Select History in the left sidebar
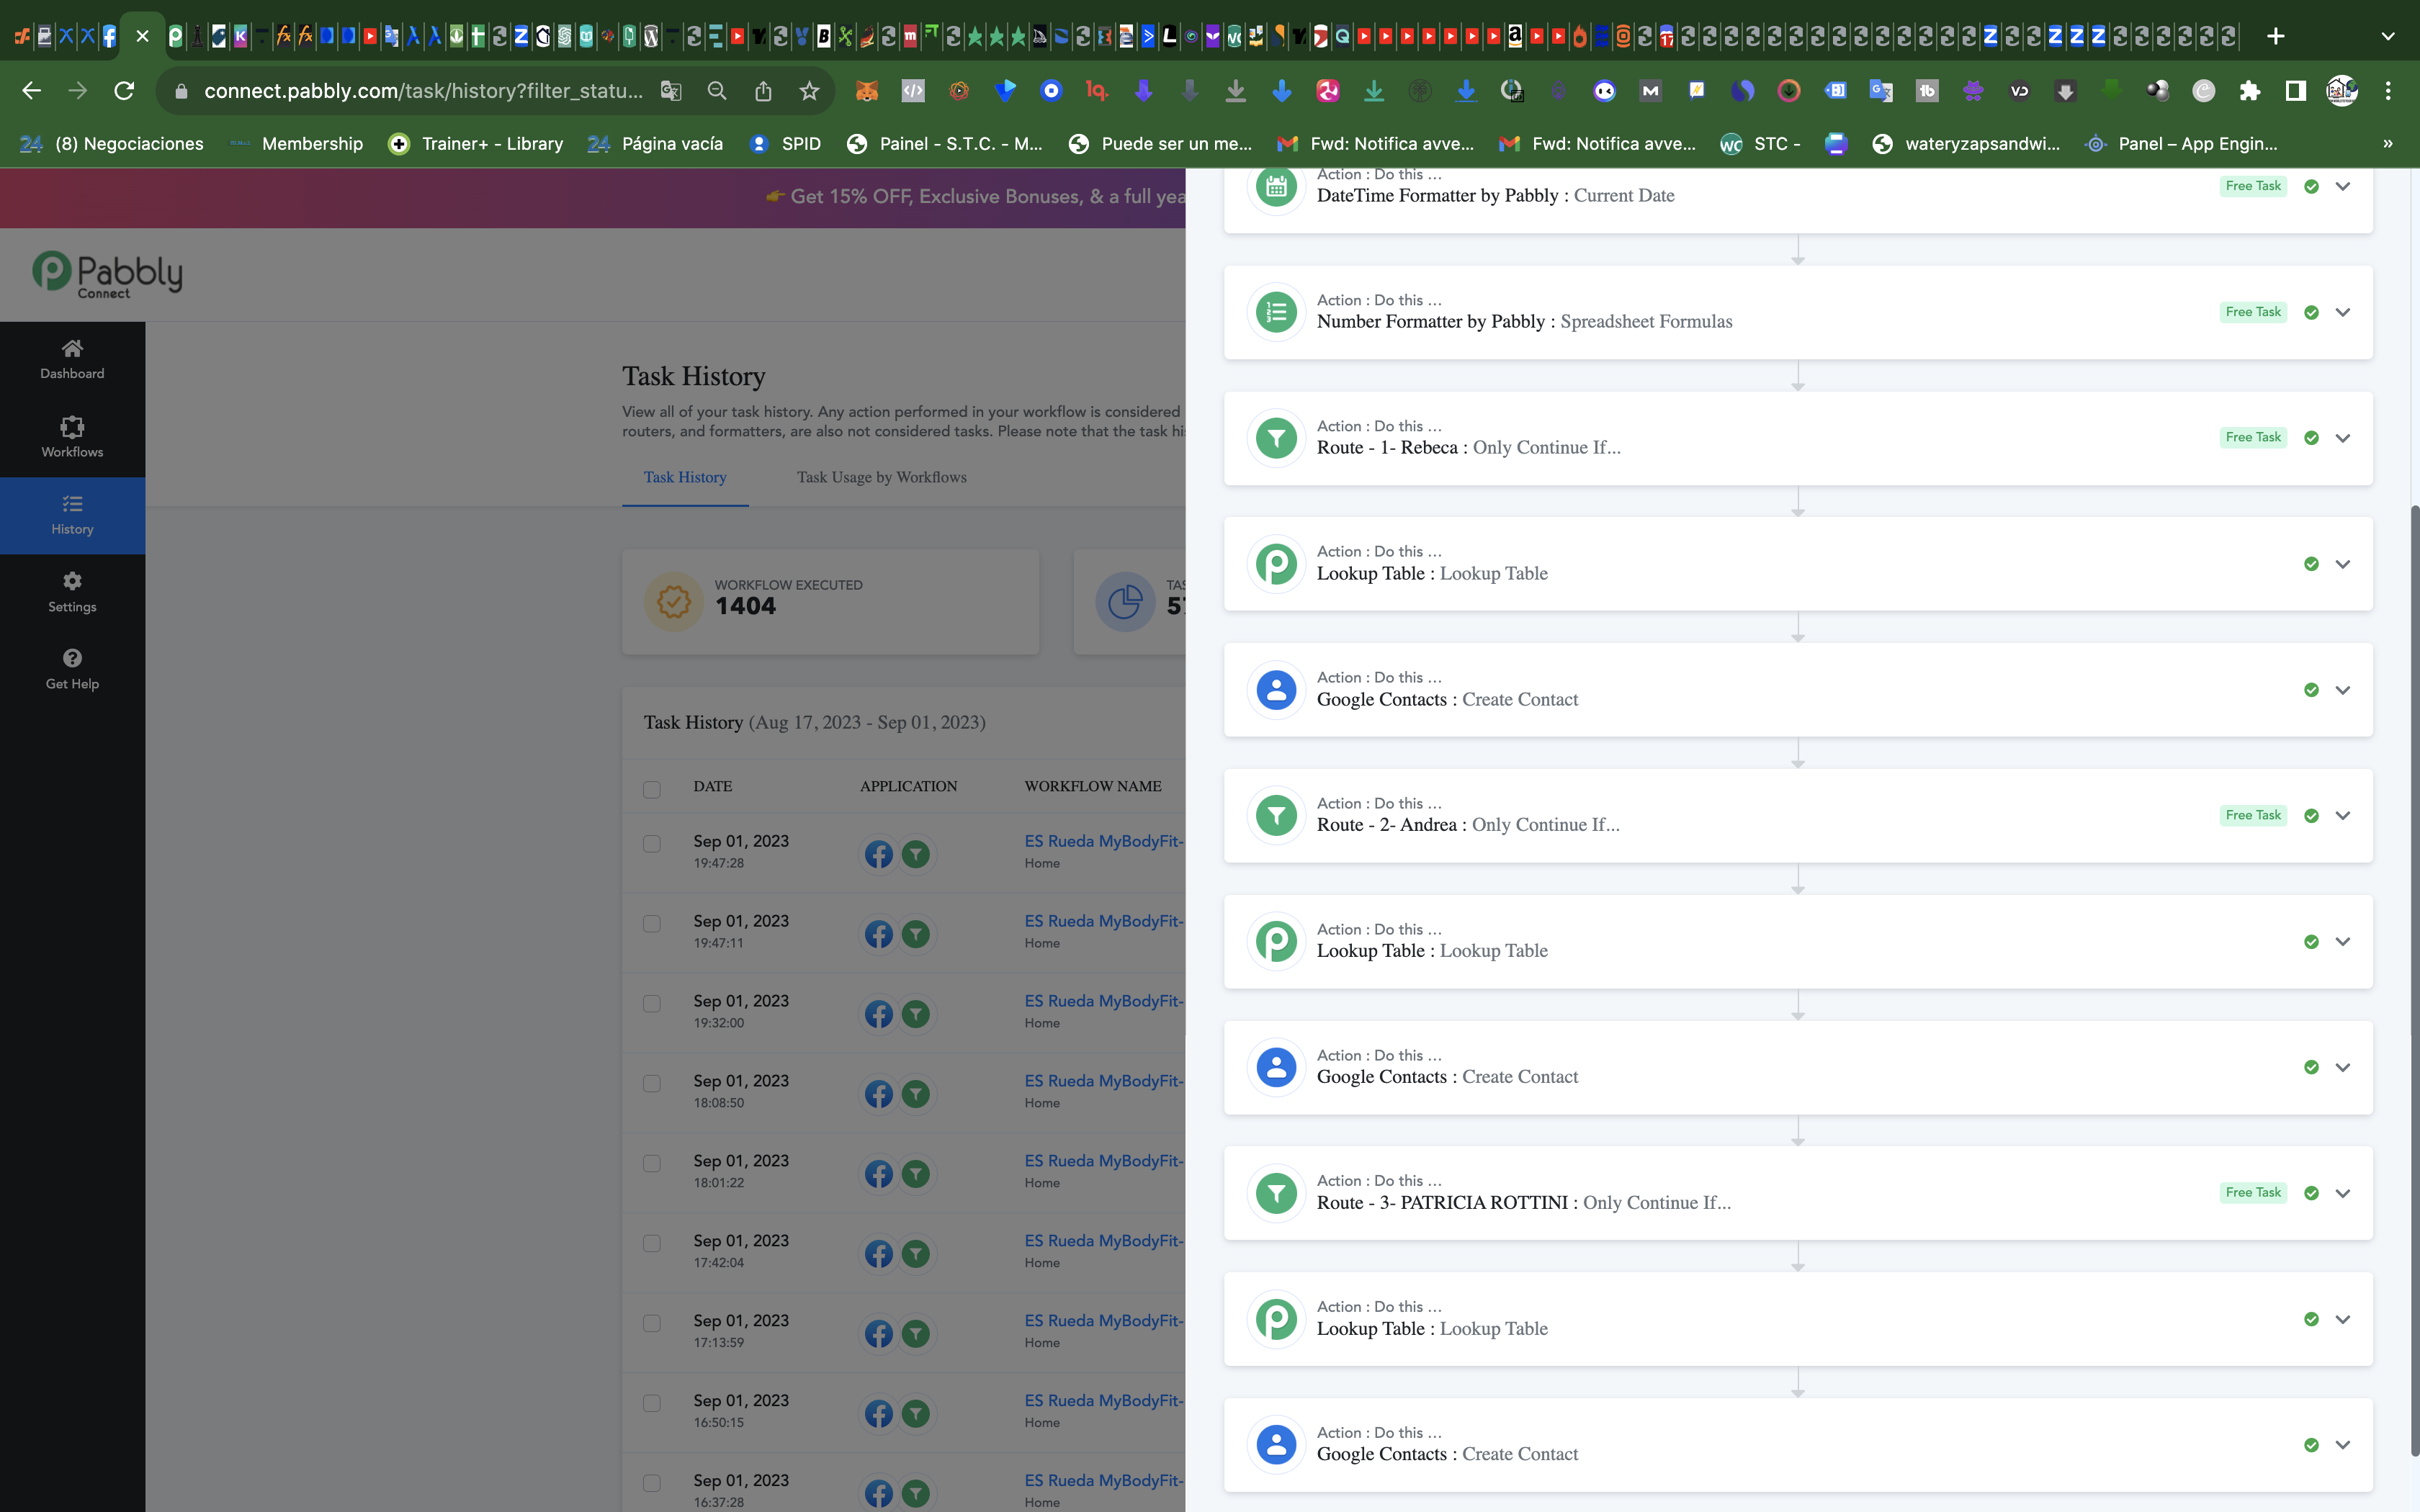The width and height of the screenshot is (2420, 1512). (x=72, y=515)
